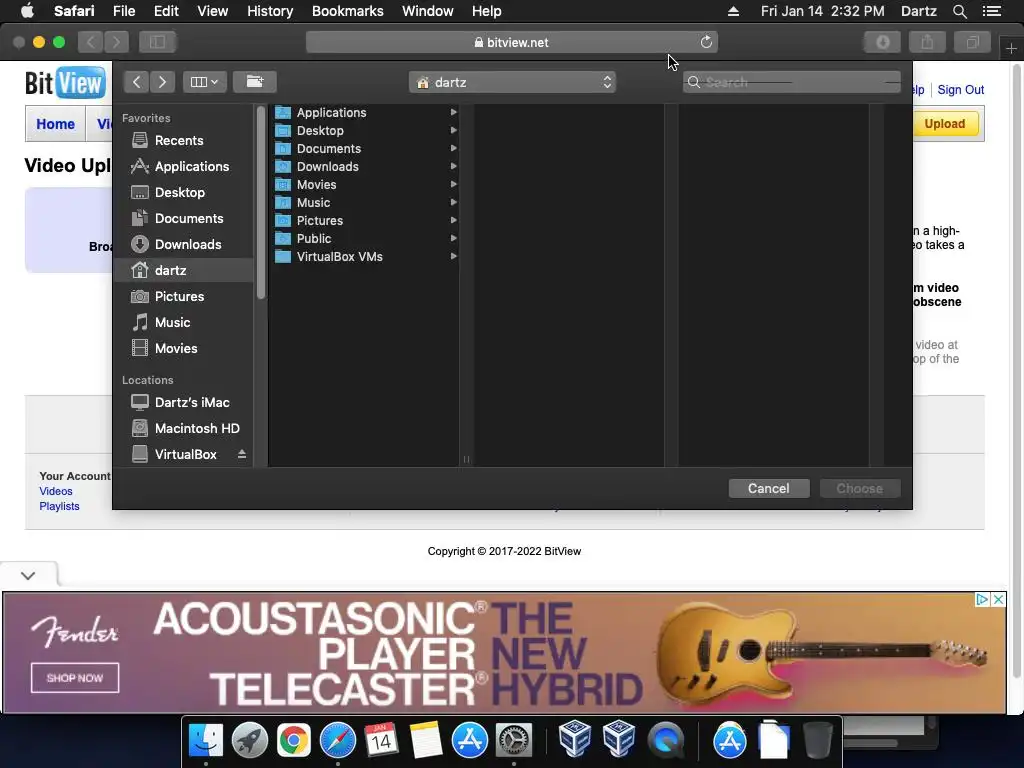Add a new Safari tab
1024x768 pixels.
(1011, 48)
